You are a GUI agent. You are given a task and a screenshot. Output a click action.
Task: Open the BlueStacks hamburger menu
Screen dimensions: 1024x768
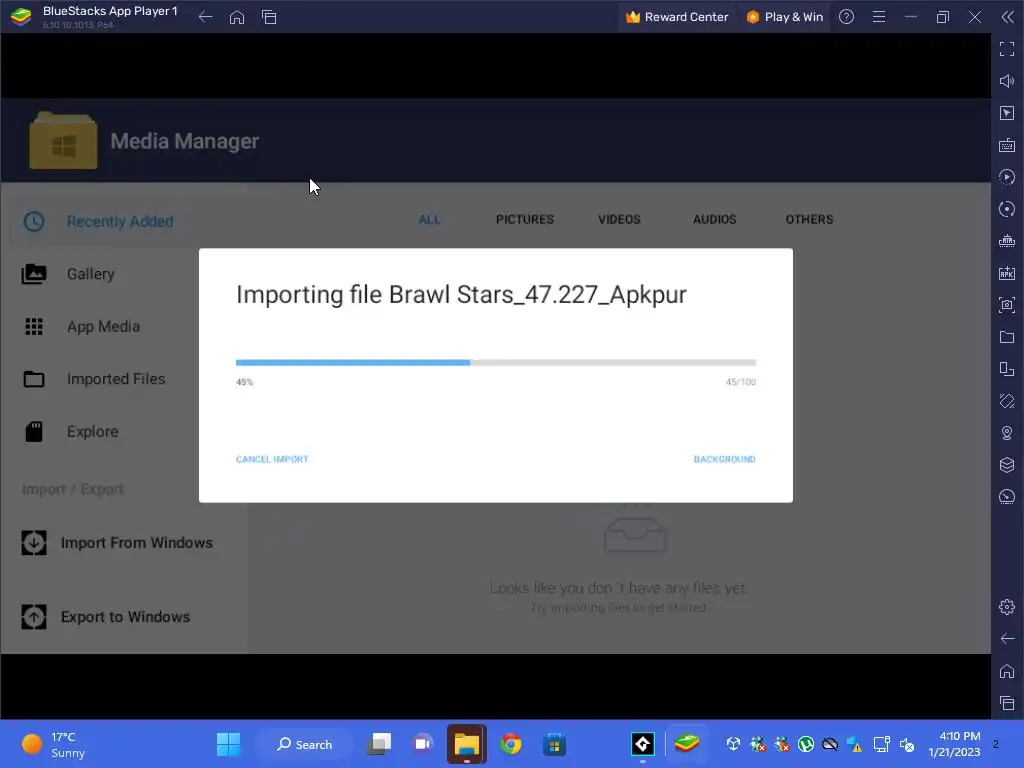point(879,17)
